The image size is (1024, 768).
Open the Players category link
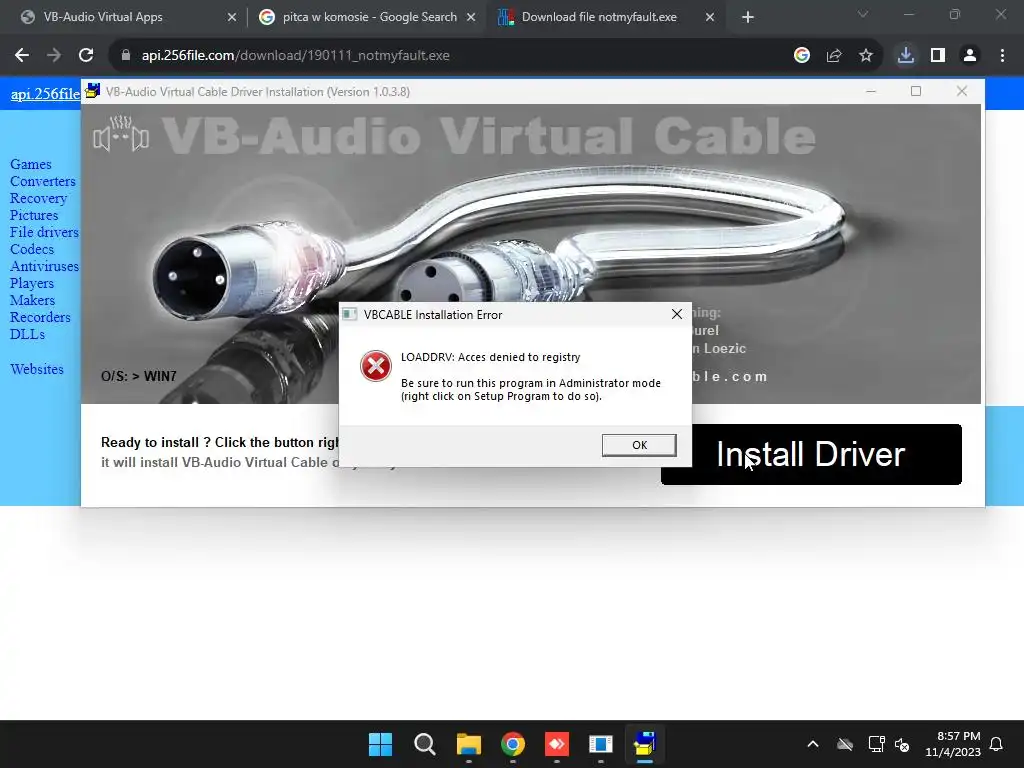point(32,283)
